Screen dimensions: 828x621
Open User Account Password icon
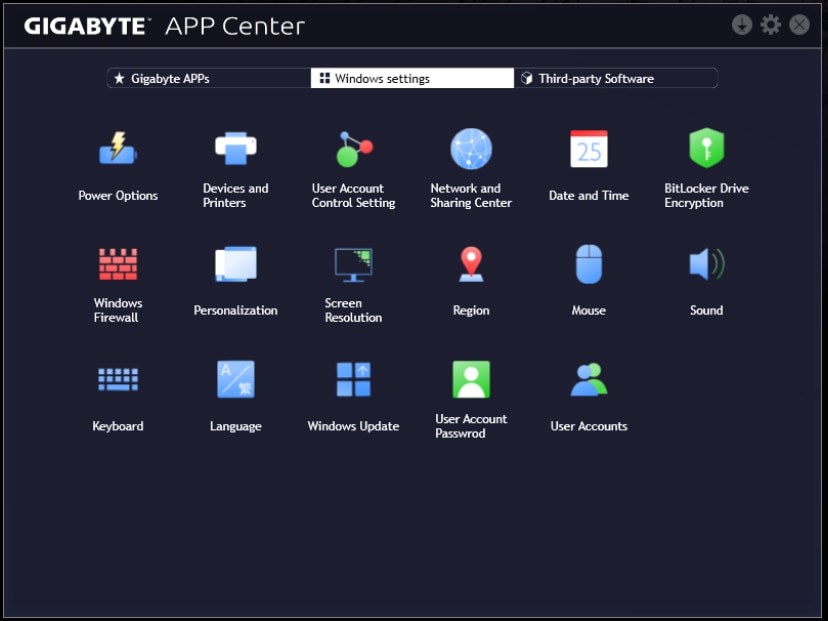coord(471,380)
